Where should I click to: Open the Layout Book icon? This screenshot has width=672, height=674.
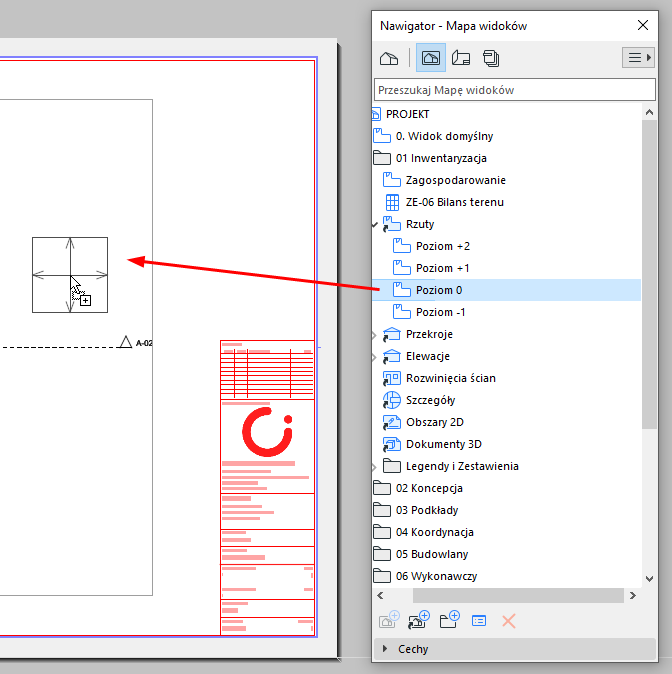pyautogui.click(x=461, y=58)
